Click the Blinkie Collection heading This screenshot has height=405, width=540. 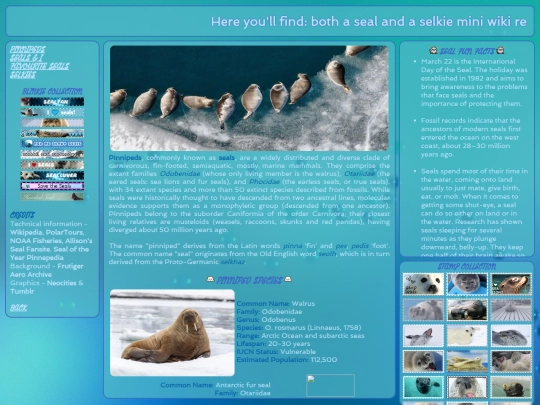click(x=52, y=91)
